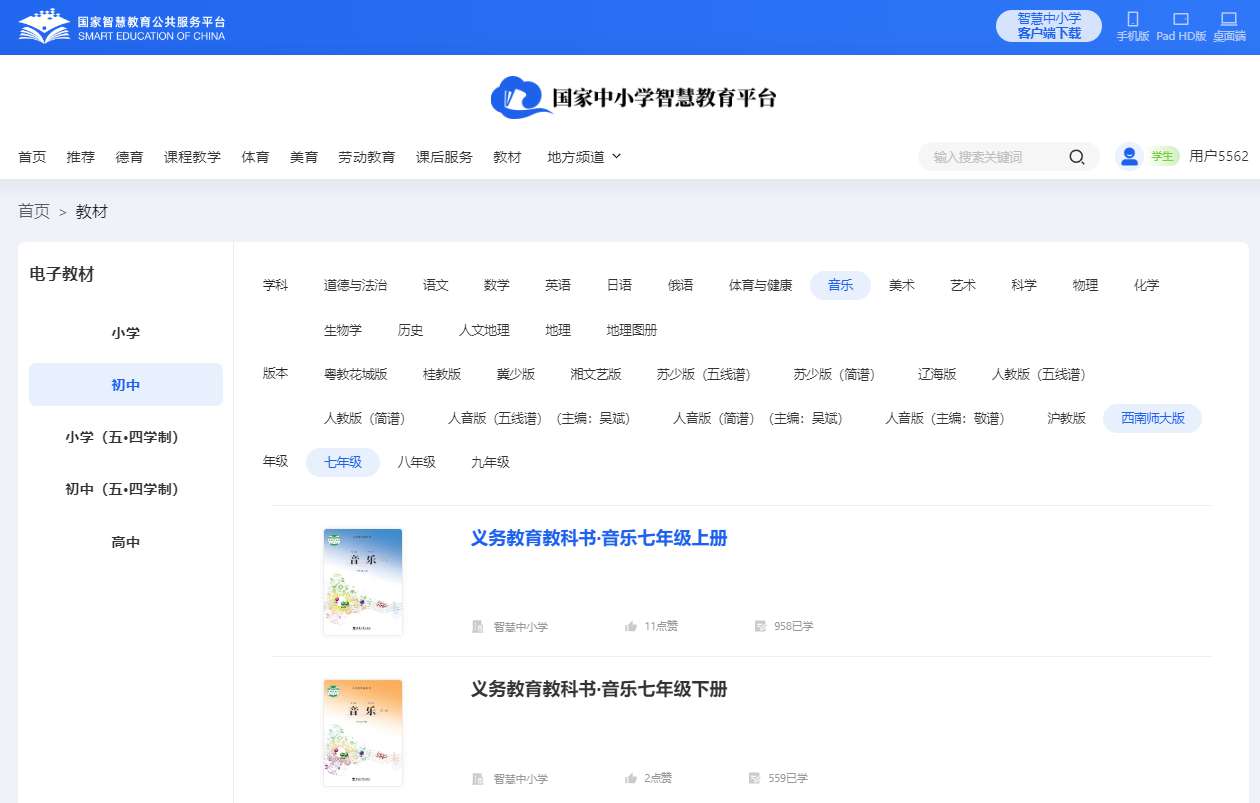Open the 七年级上册 textbook cover thumbnail
This screenshot has width=1260, height=803.
(x=363, y=582)
